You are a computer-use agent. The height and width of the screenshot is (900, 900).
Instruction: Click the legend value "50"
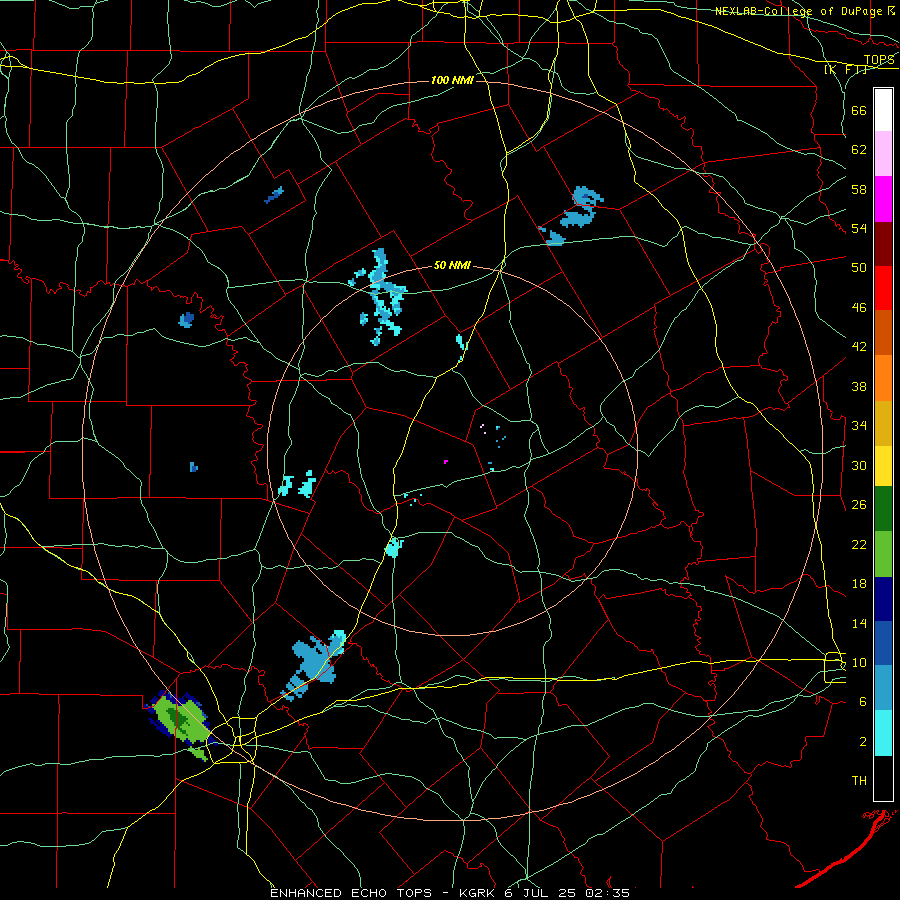coord(859,268)
